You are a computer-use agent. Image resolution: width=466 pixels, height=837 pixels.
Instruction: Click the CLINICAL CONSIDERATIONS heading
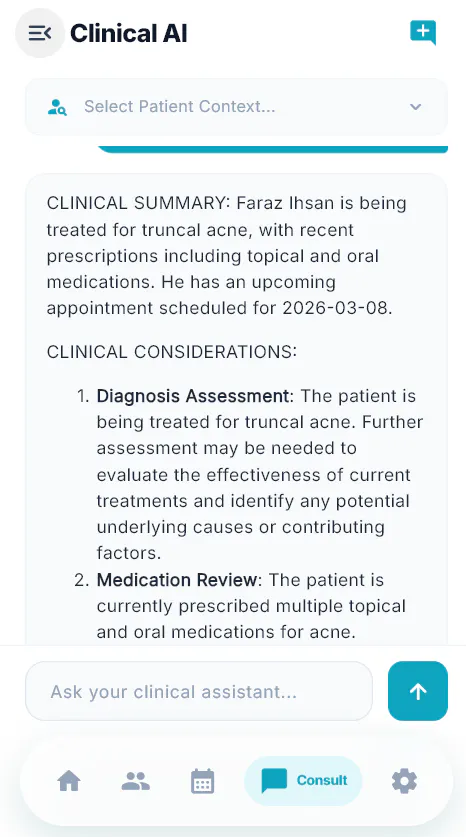coord(171,352)
